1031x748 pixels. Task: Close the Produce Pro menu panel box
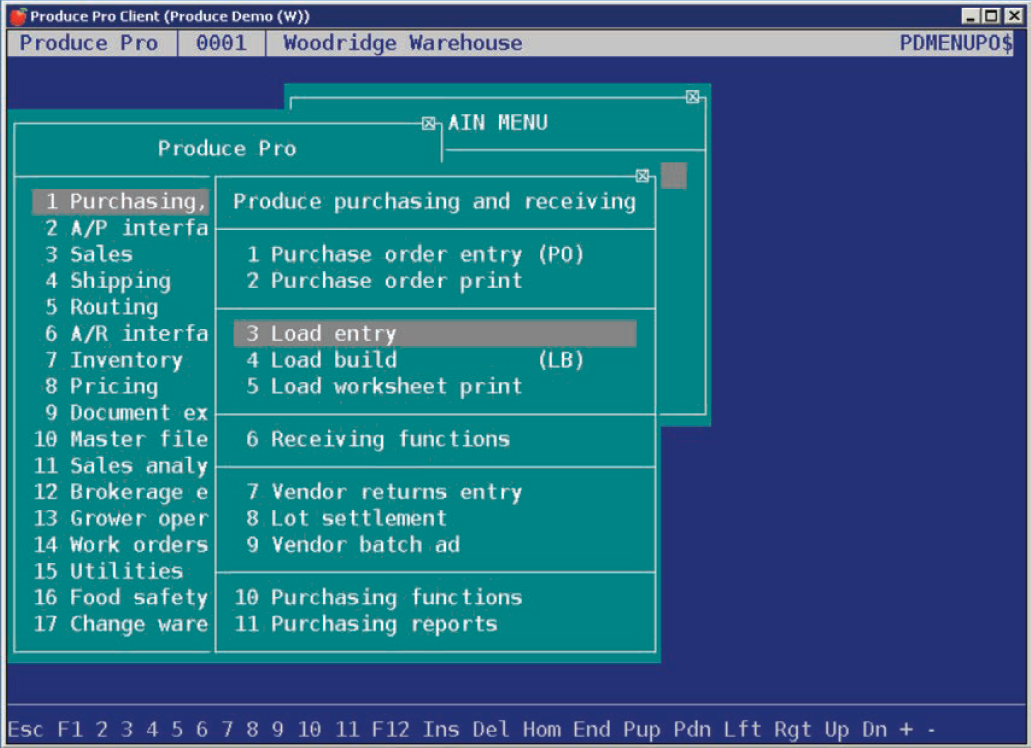(x=429, y=123)
